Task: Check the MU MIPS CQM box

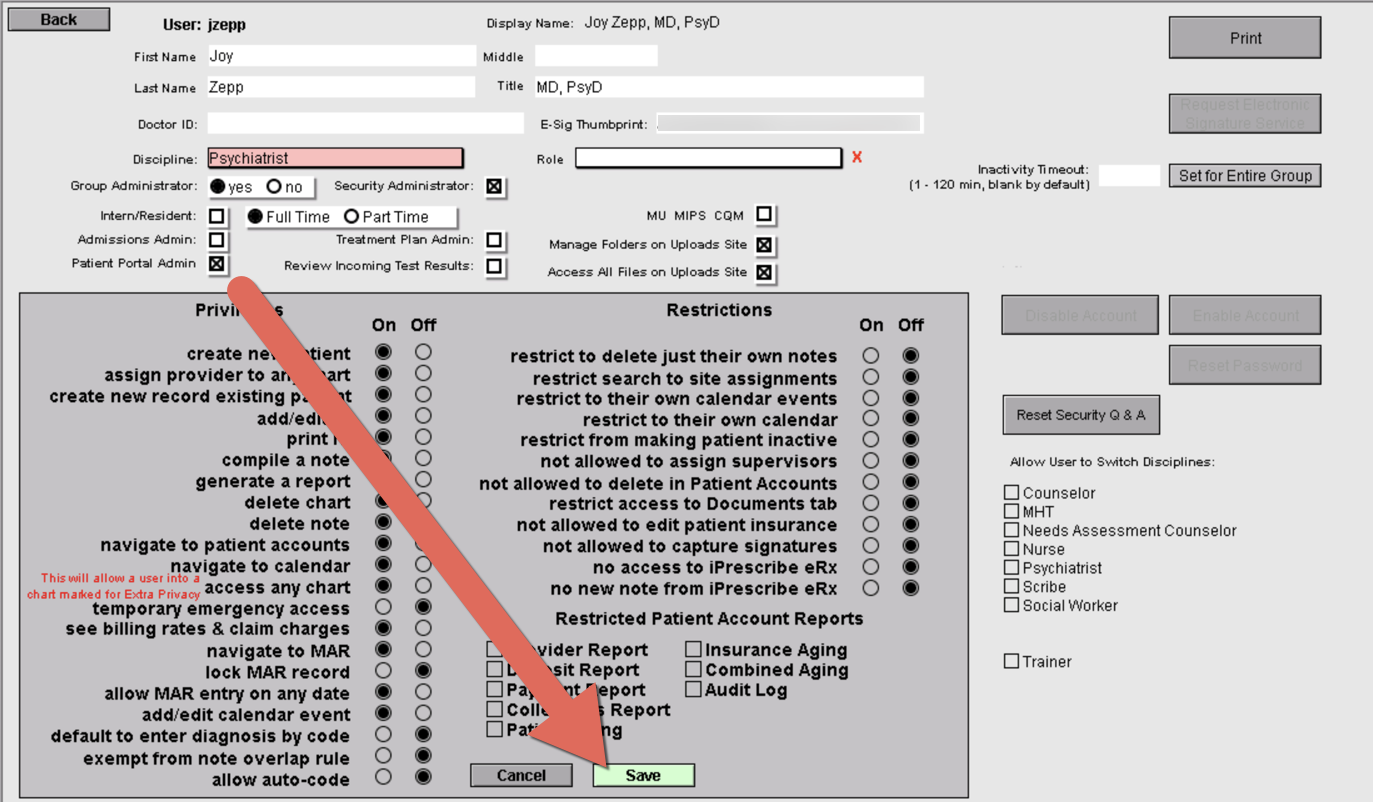Action: point(764,215)
